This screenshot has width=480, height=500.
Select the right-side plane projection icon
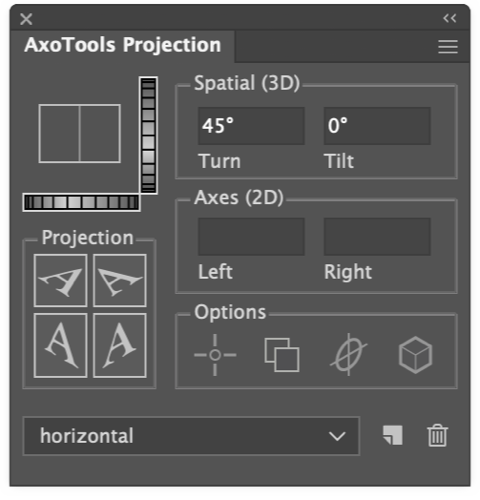tap(120, 345)
